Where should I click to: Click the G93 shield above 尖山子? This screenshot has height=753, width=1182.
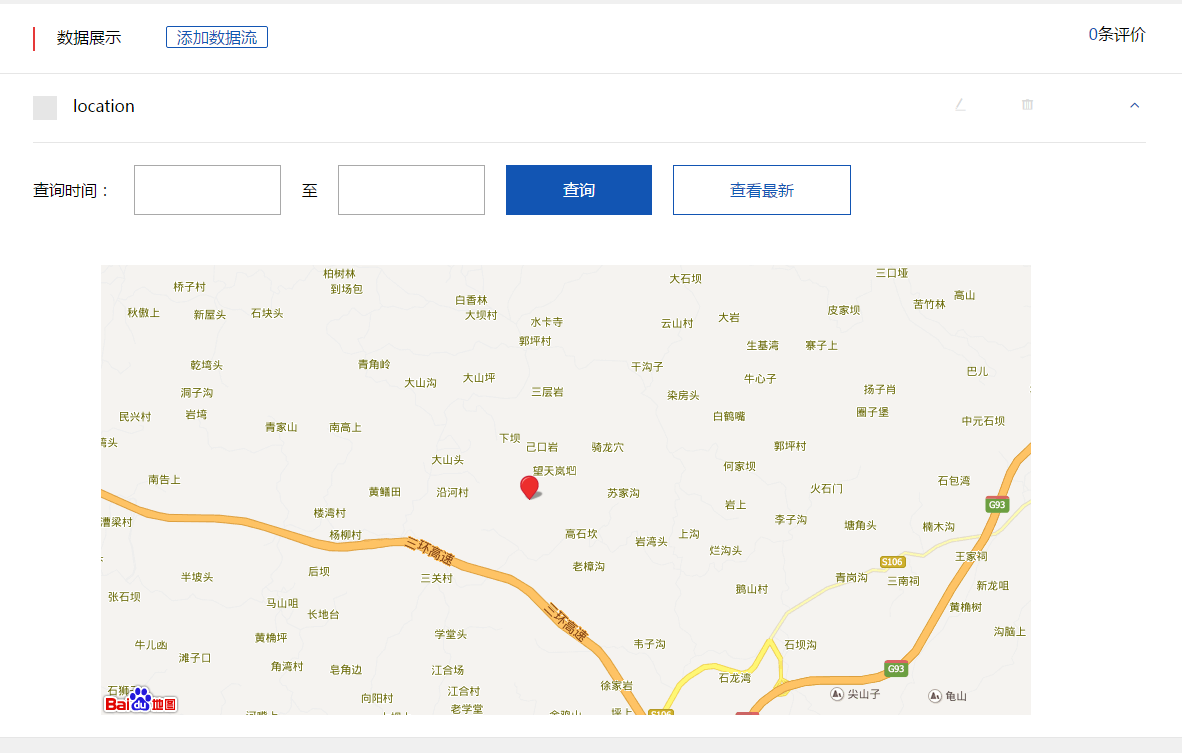click(895, 668)
